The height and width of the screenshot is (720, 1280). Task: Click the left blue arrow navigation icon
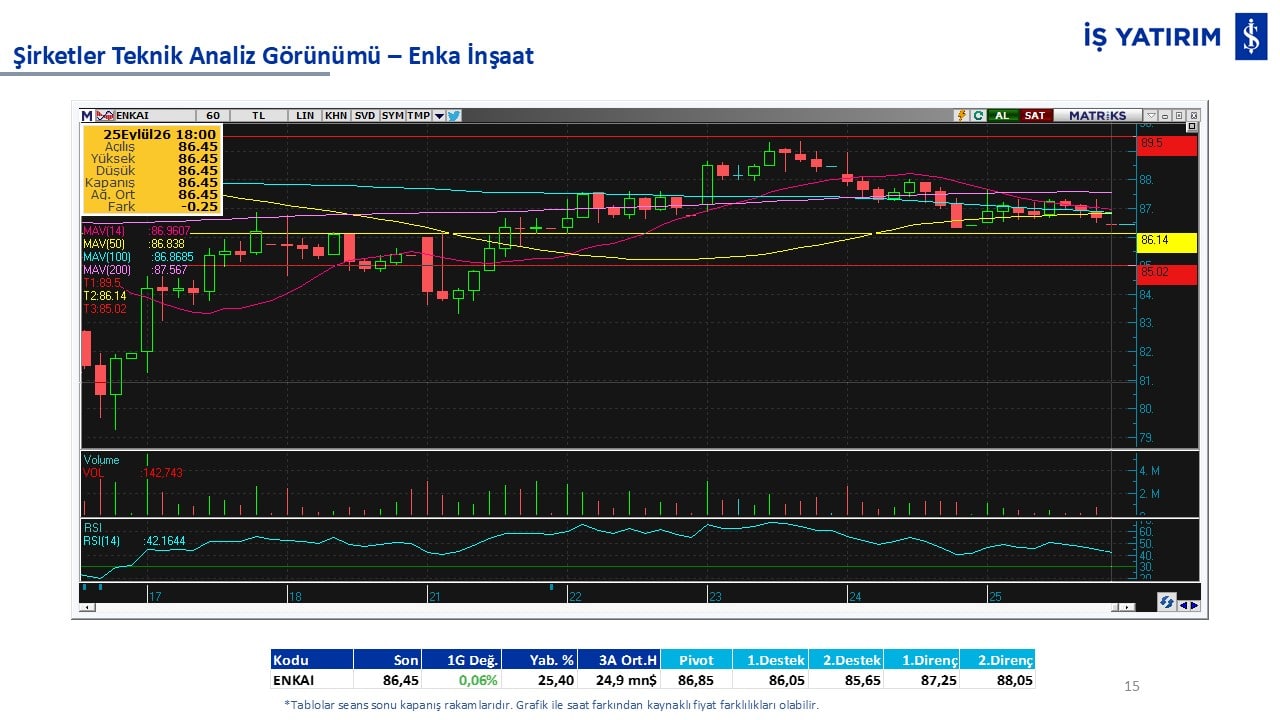(x=1184, y=605)
